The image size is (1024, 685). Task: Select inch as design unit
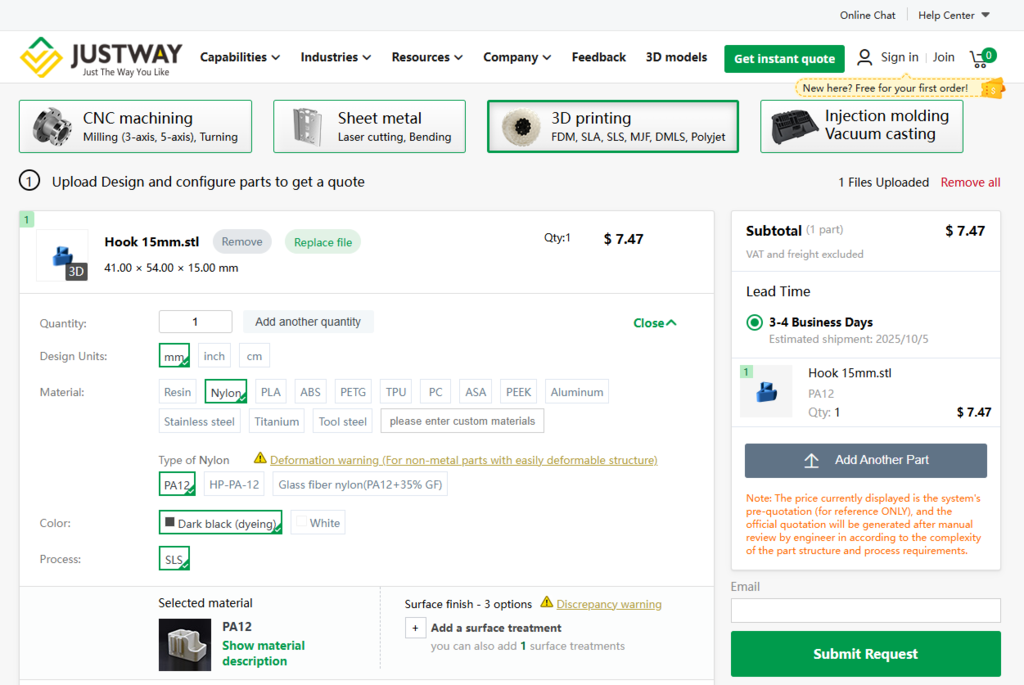point(214,356)
